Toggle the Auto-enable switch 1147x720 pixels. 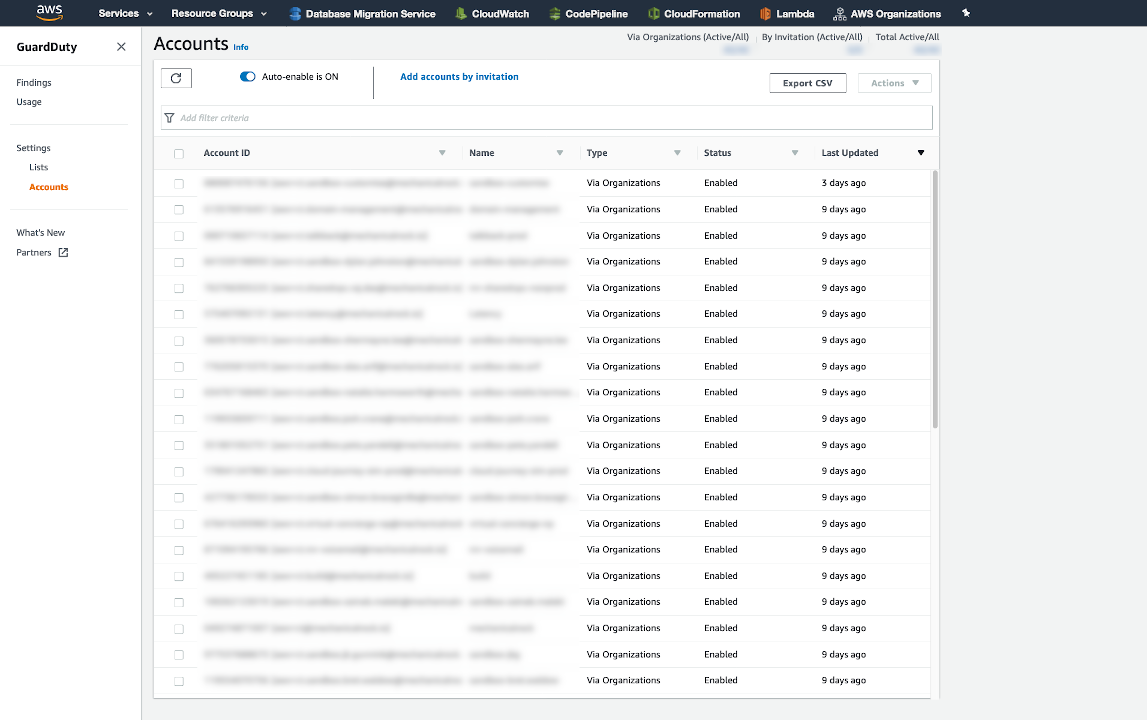[x=247, y=77]
